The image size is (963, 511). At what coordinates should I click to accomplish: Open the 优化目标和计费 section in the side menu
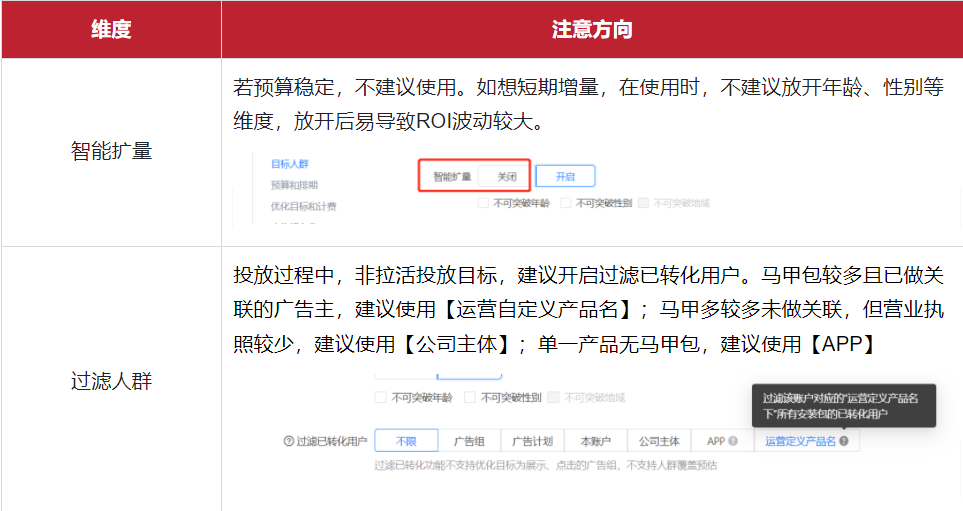click(x=303, y=206)
